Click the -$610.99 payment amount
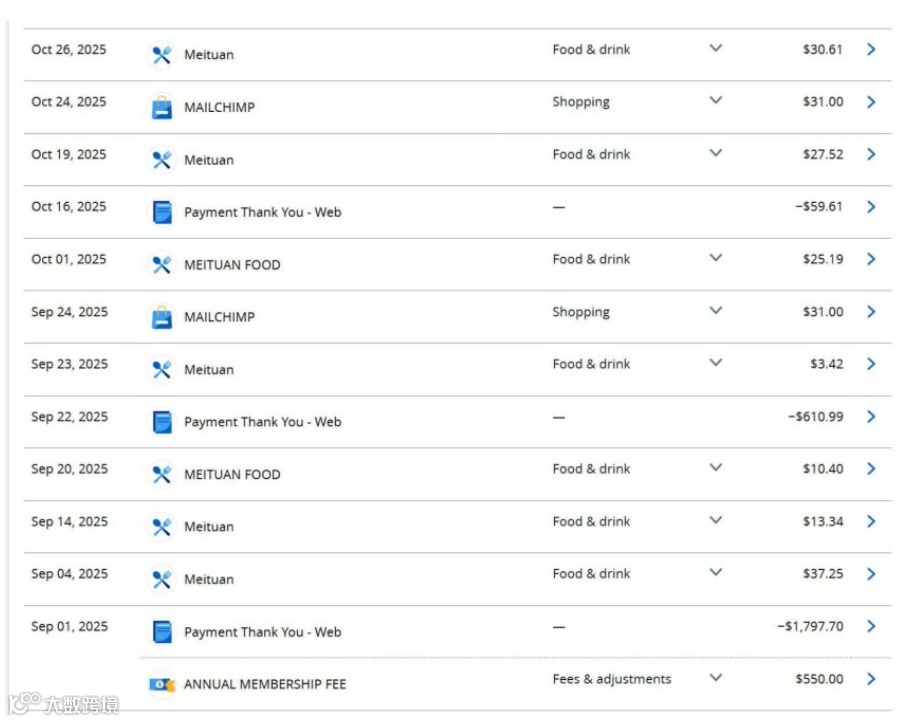 [815, 417]
